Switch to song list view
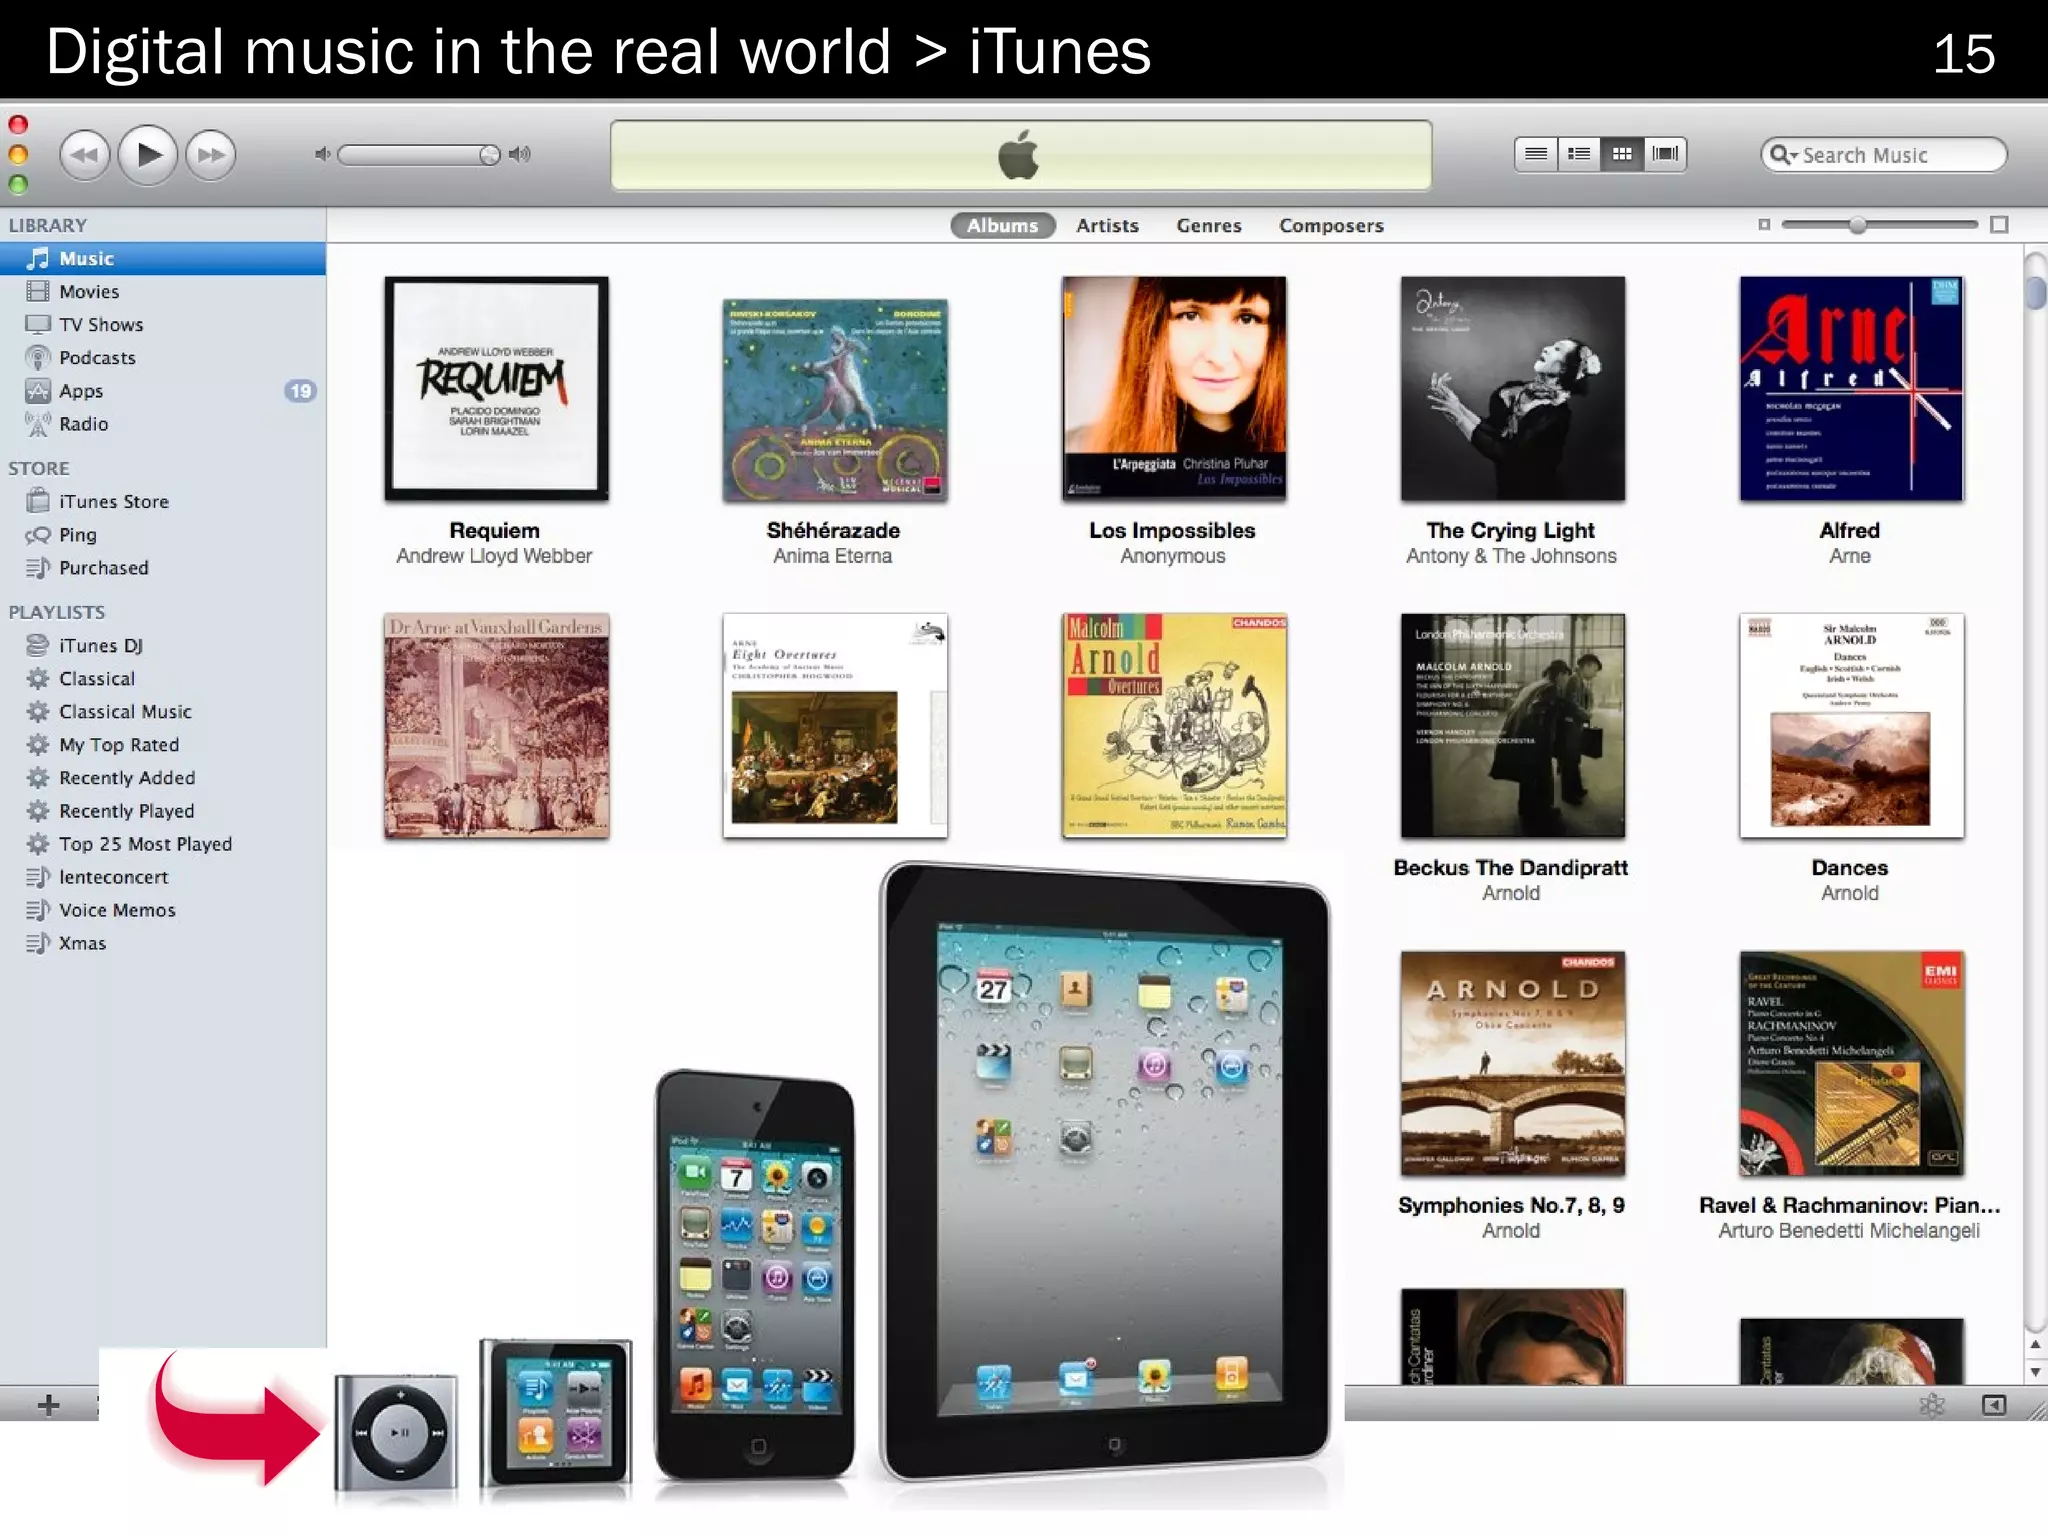The height and width of the screenshot is (1536, 2048). 1536,154
